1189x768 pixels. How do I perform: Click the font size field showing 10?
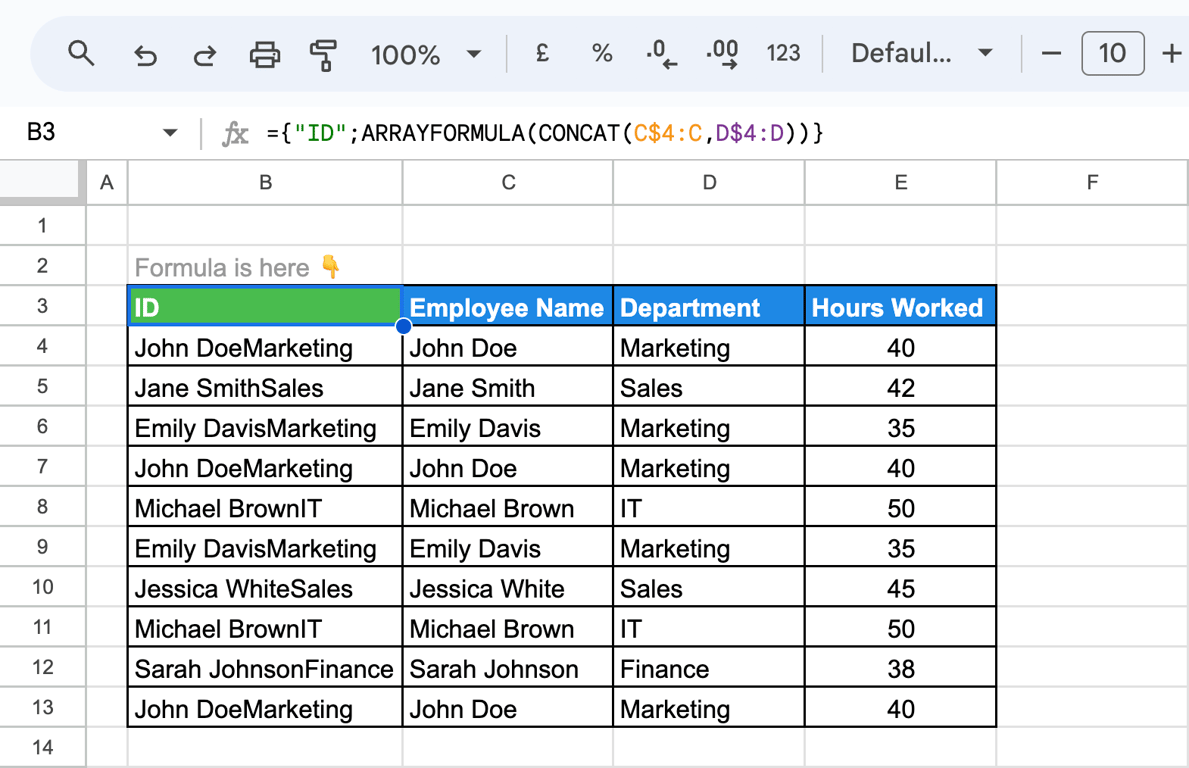[x=1112, y=53]
